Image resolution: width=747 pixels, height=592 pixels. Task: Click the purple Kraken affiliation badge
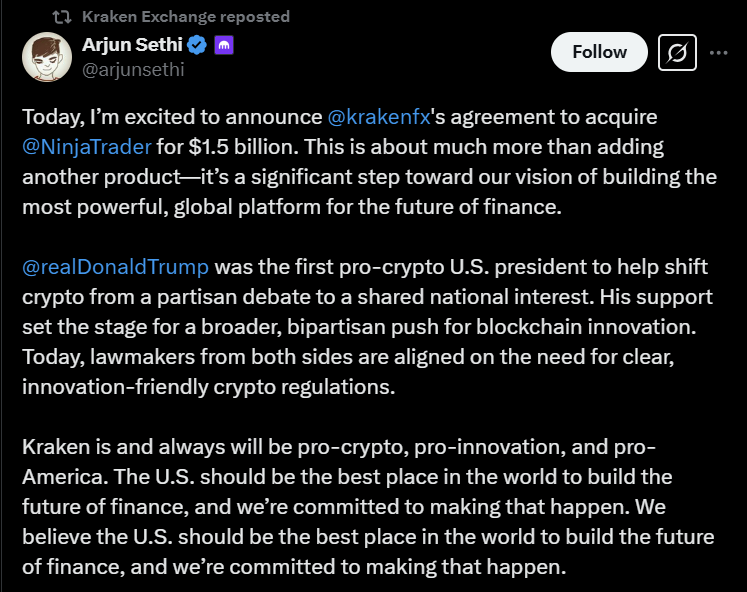coord(224,46)
